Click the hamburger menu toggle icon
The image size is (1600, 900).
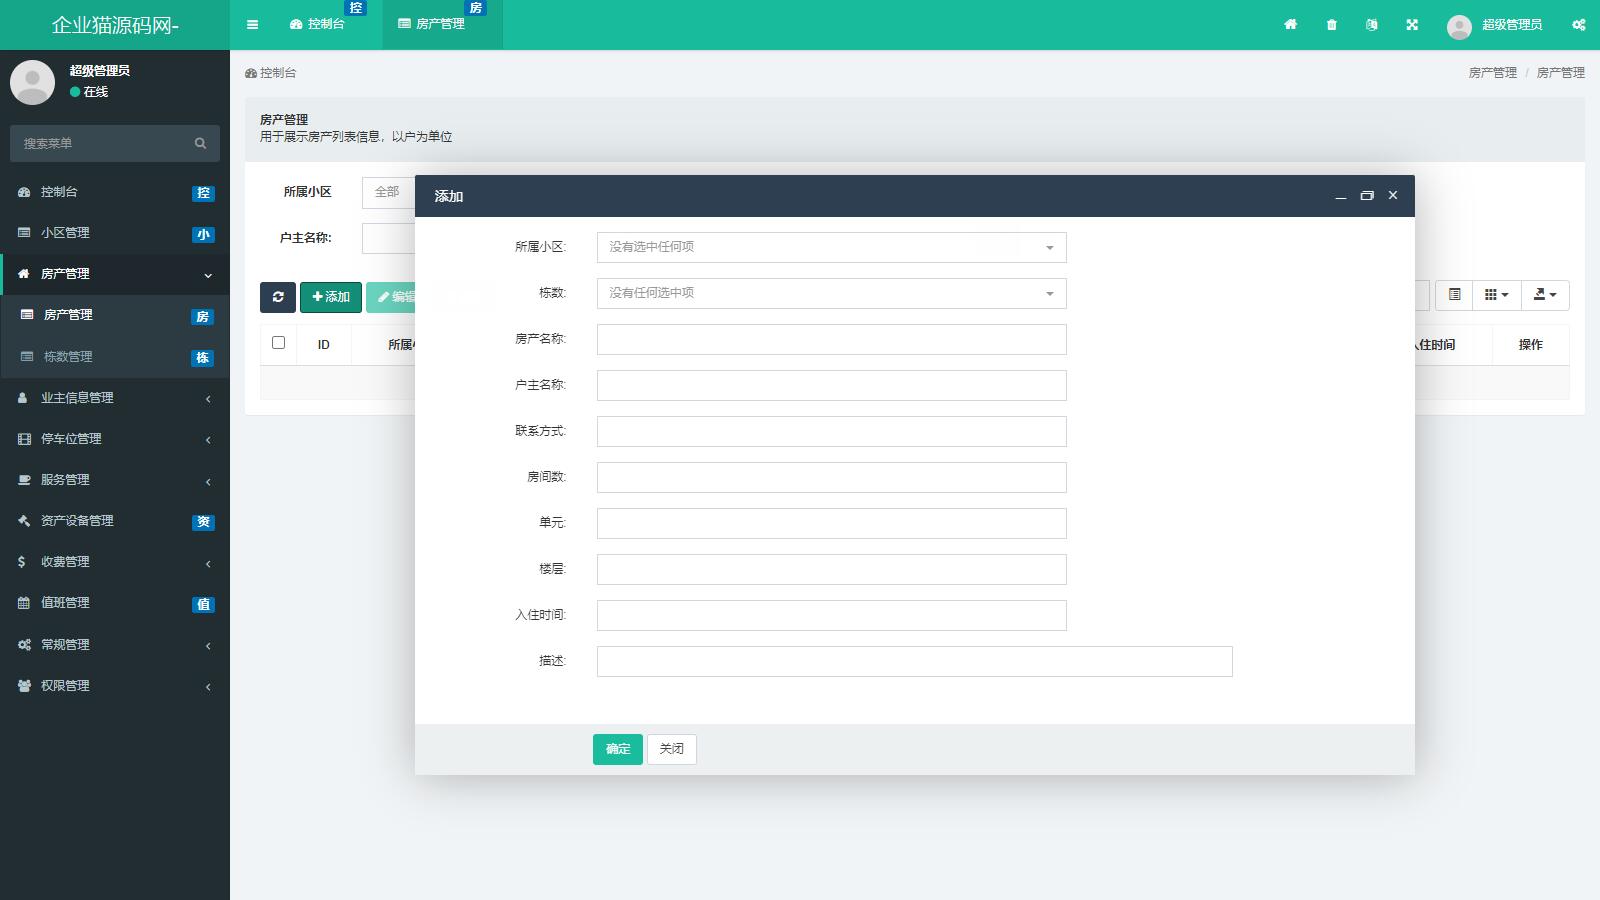(x=252, y=25)
